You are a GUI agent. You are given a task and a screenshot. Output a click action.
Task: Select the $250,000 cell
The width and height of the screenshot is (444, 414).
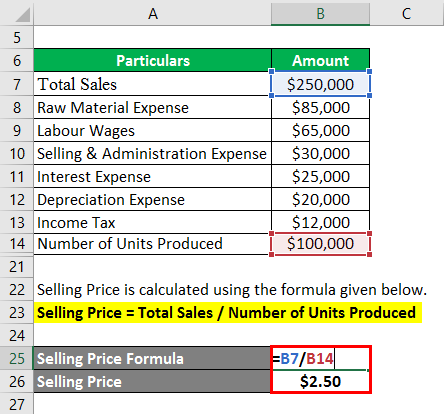320,84
